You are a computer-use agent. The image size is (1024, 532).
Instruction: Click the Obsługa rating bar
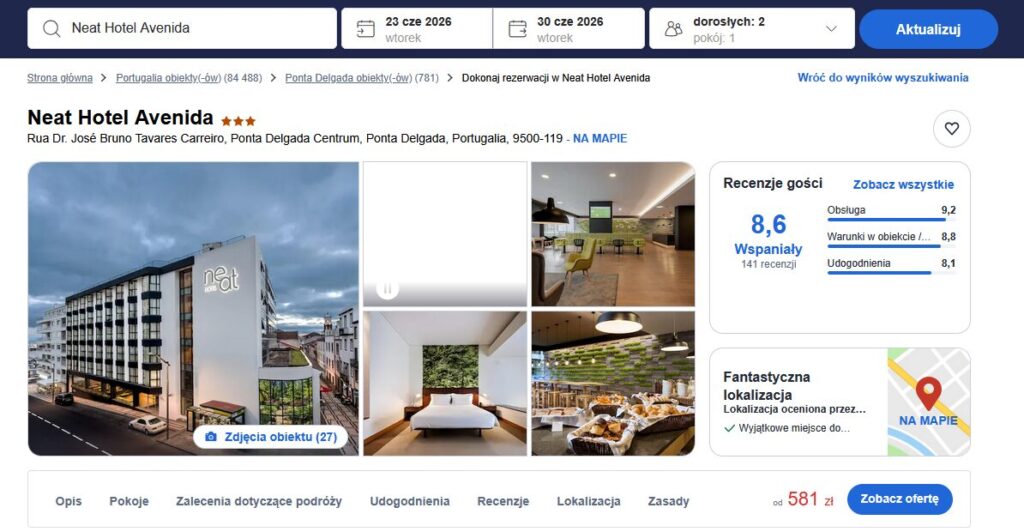[891, 219]
